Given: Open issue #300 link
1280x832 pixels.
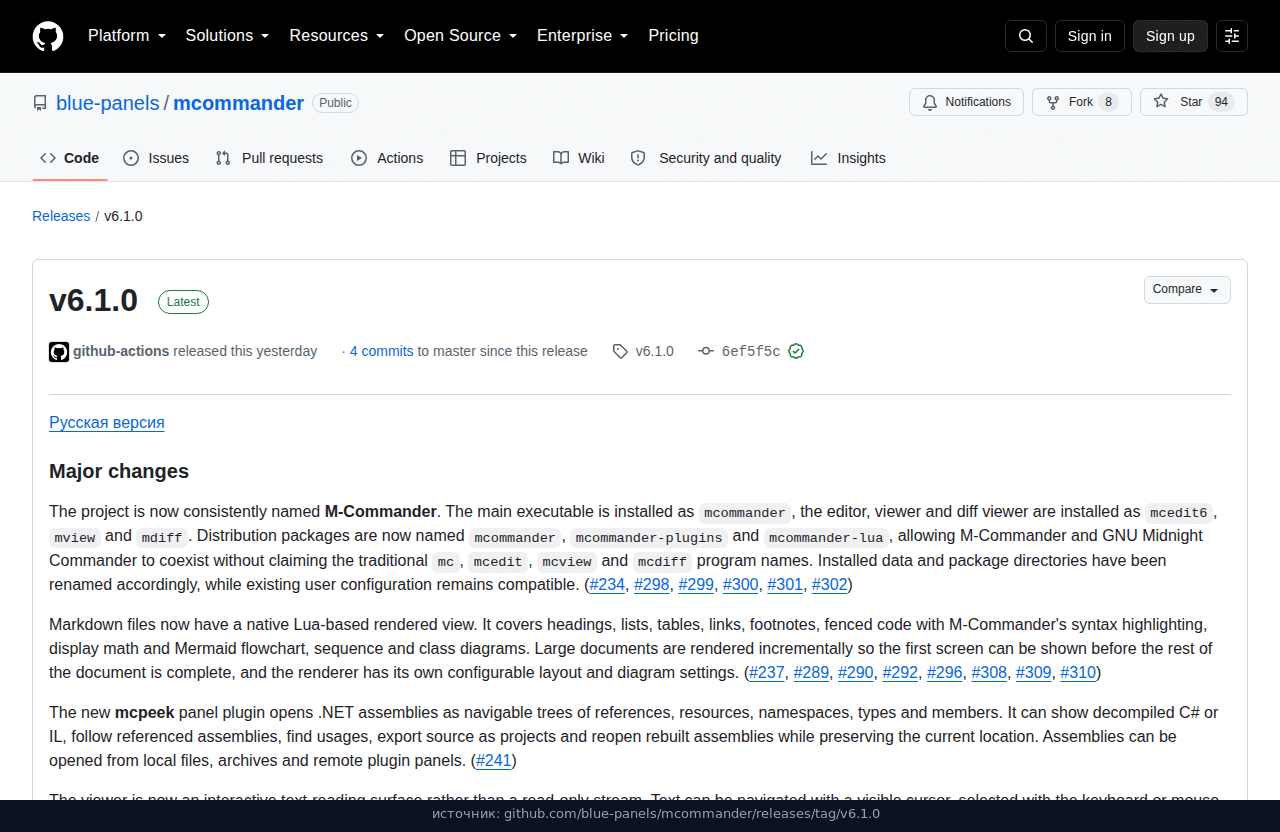Looking at the screenshot, I should tap(741, 585).
